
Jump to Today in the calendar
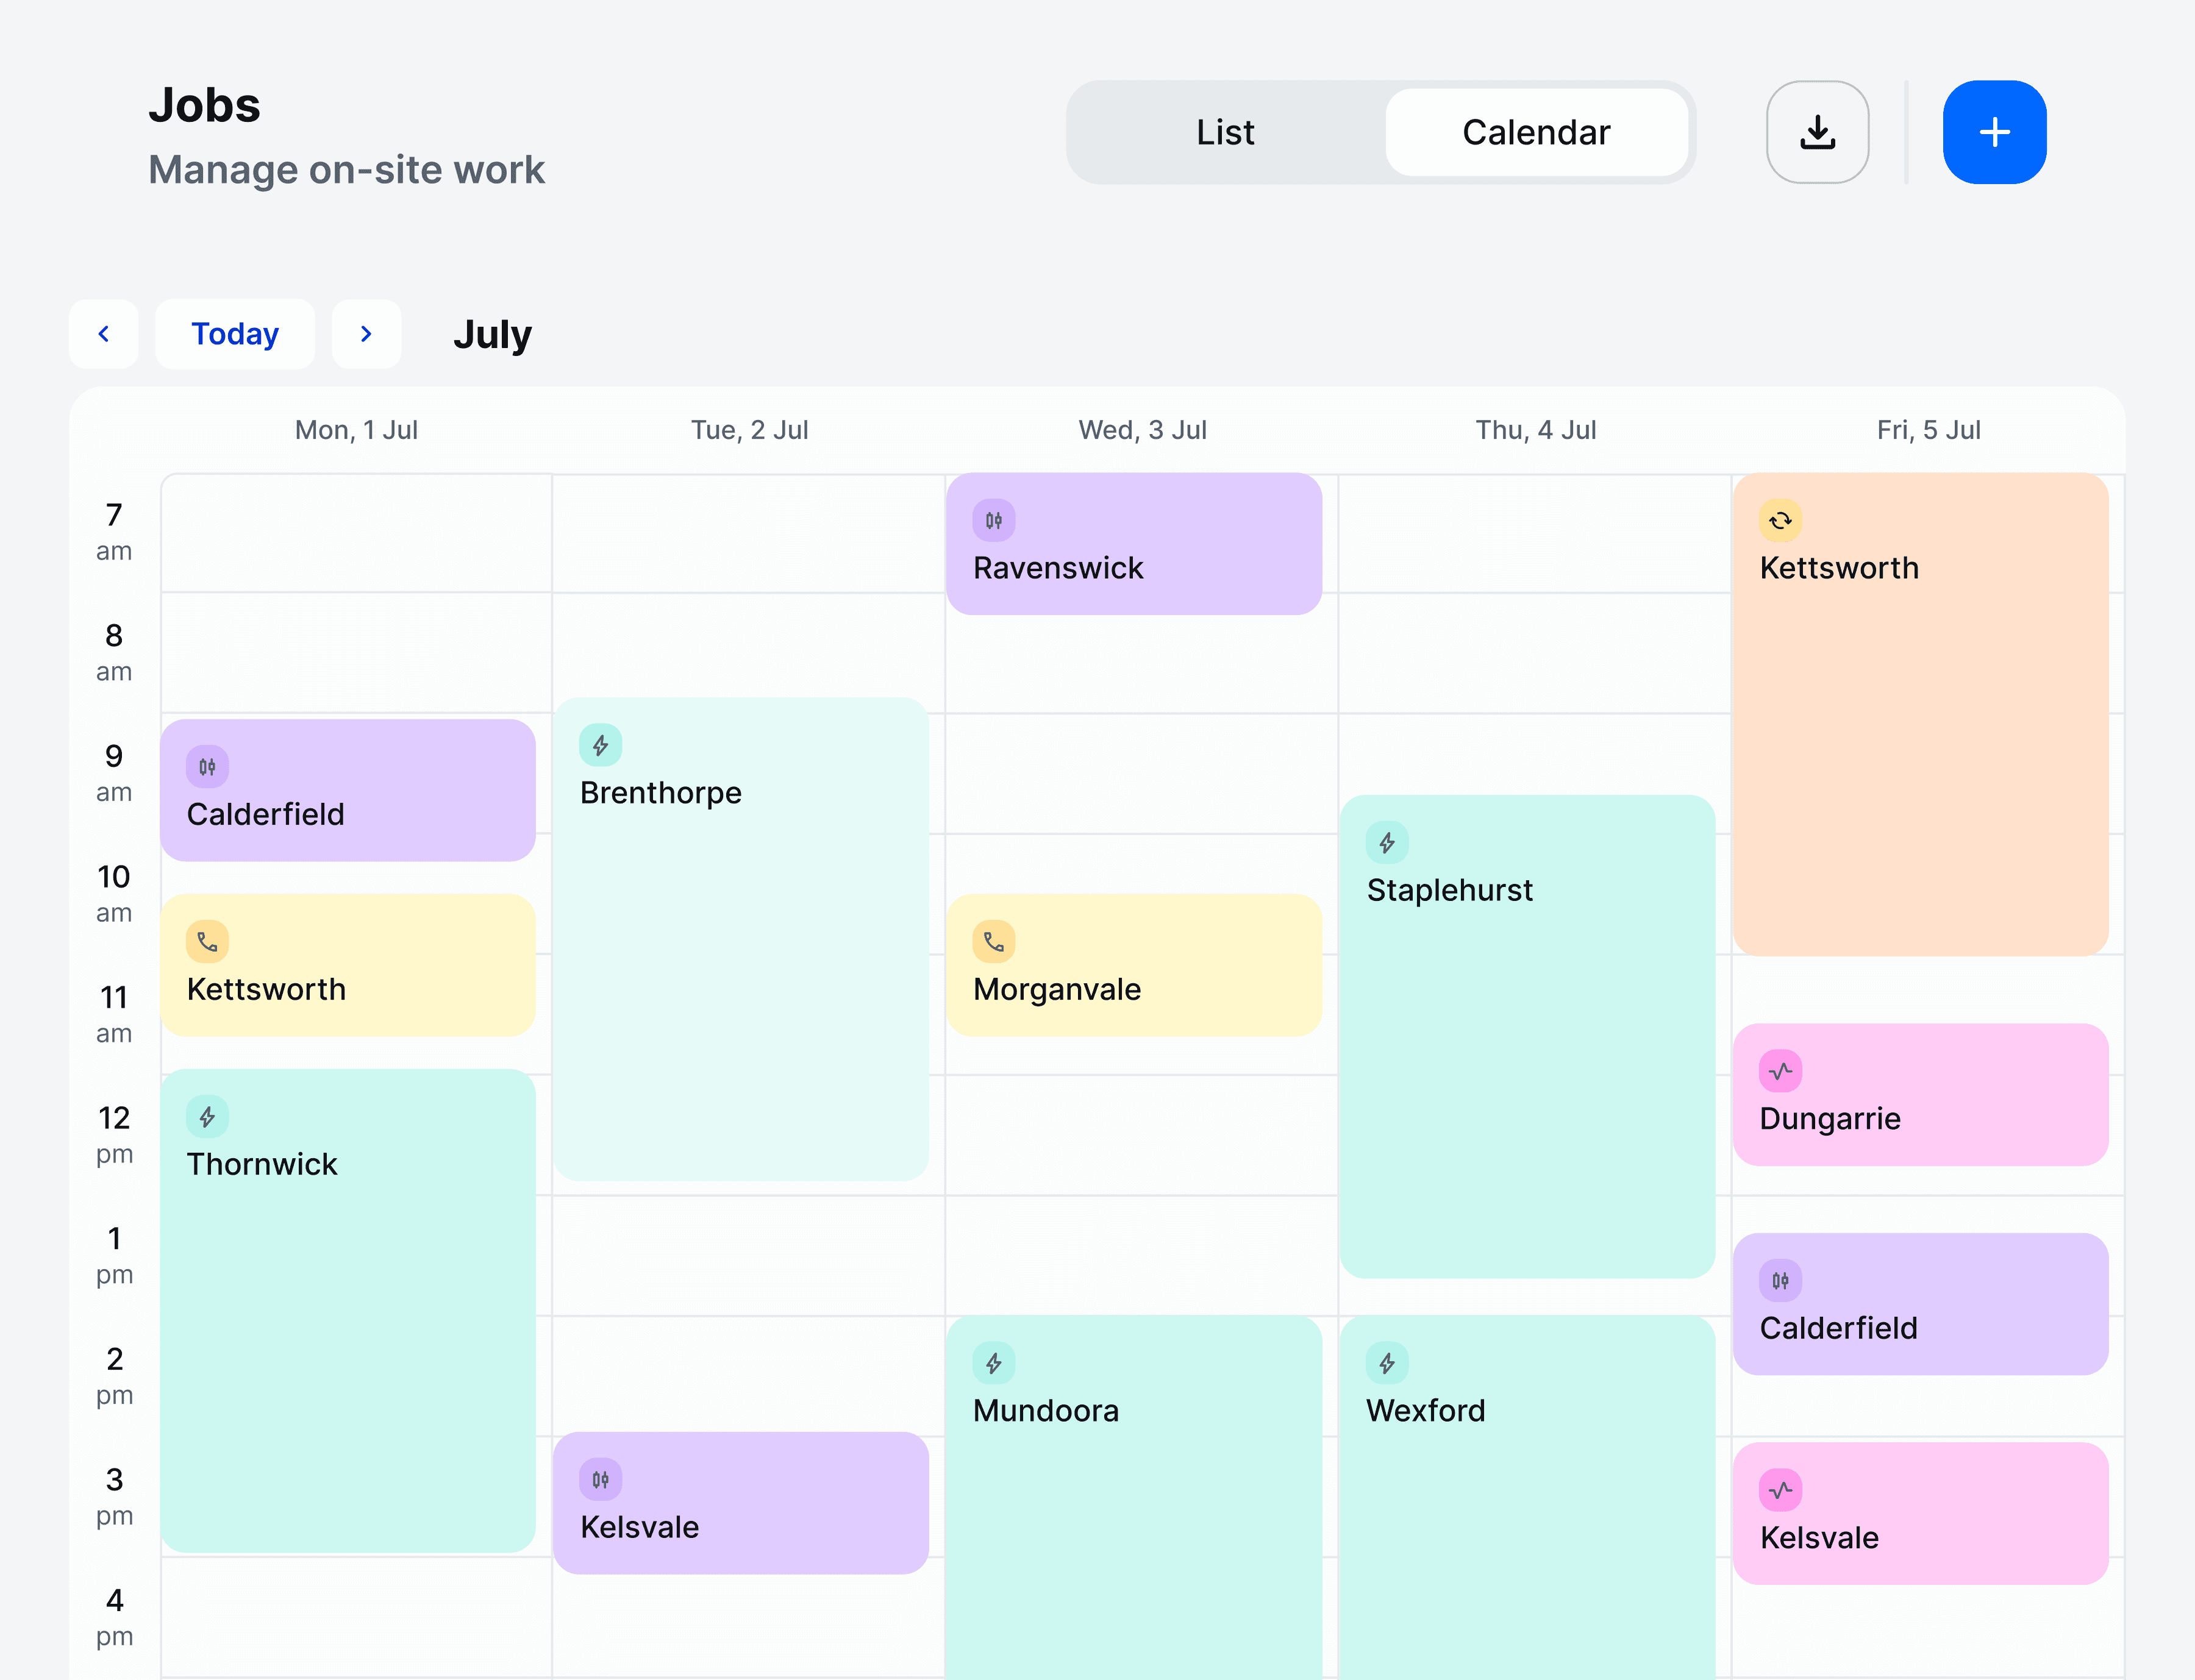tap(235, 334)
